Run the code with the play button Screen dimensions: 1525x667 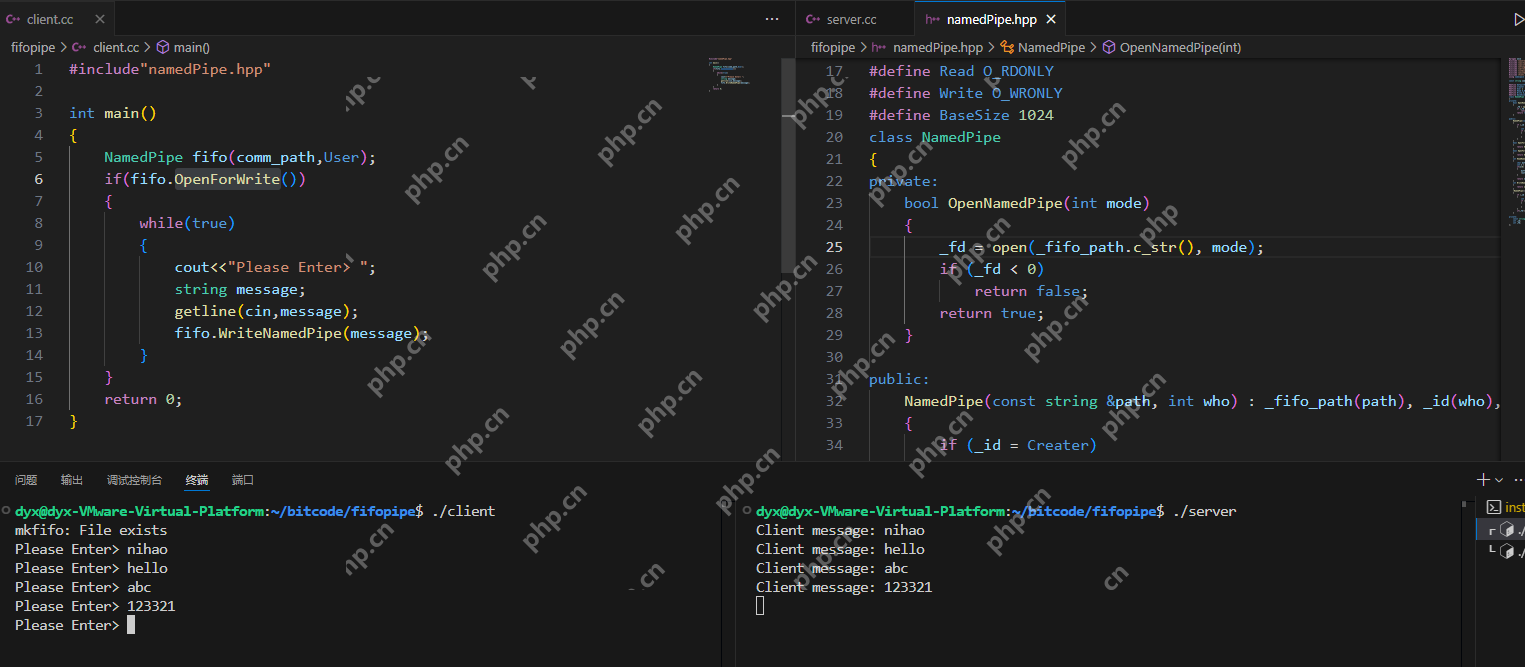coord(1519,19)
